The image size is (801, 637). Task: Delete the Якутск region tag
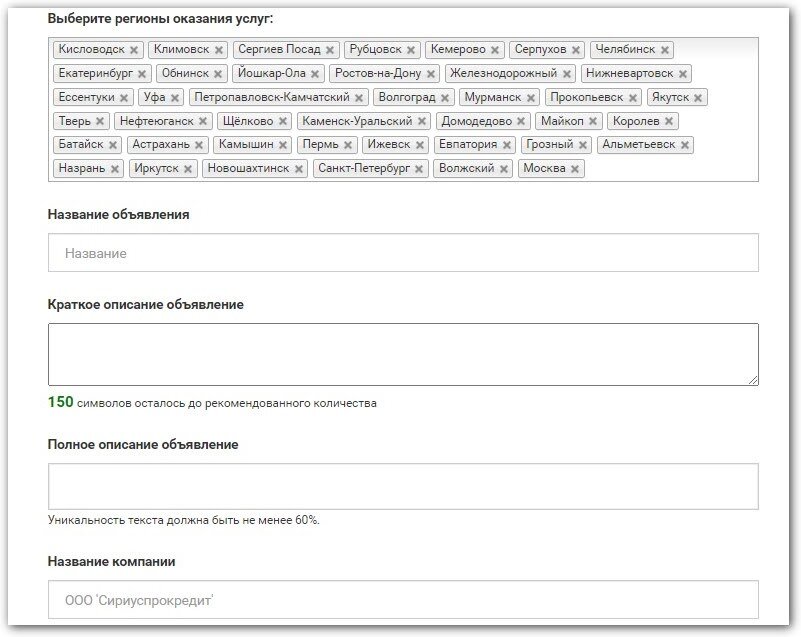coord(698,98)
